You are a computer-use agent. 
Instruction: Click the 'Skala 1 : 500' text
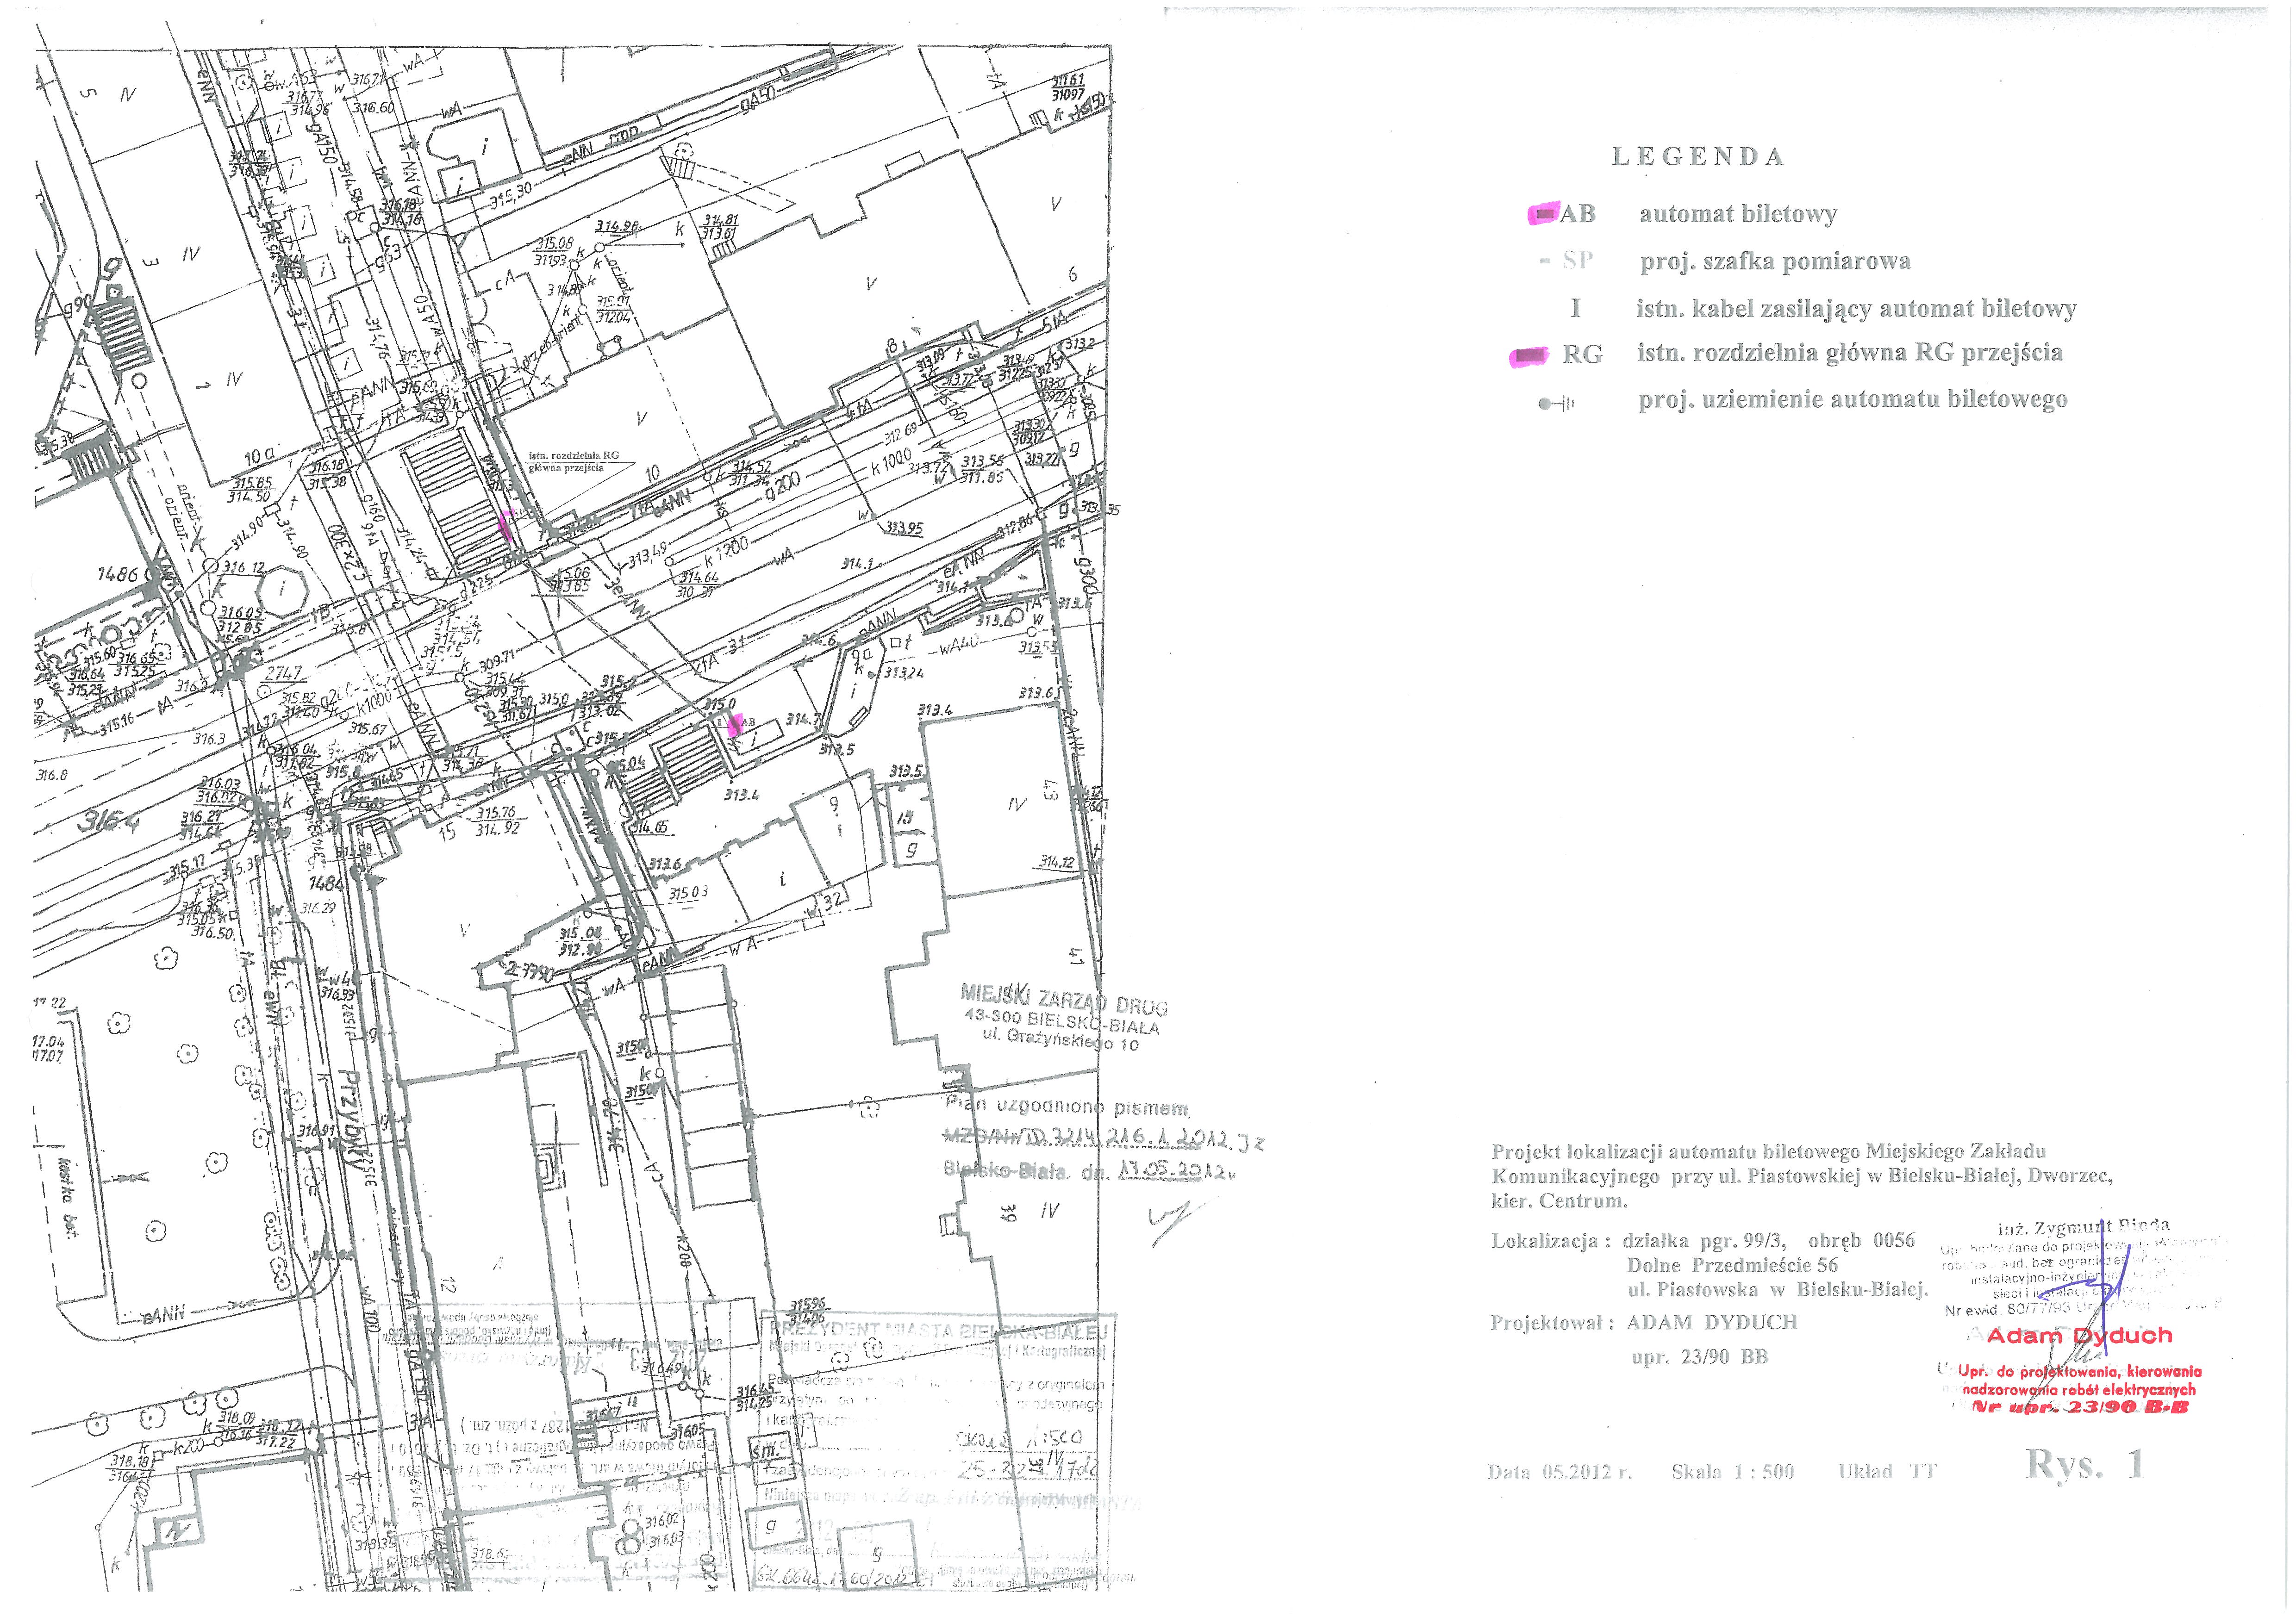click(x=1732, y=1471)
